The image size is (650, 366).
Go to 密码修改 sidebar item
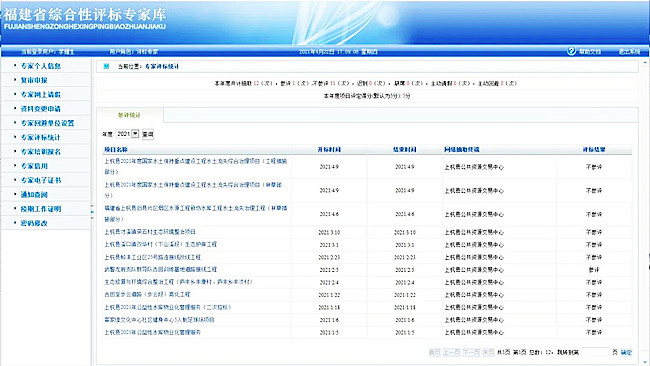34,223
